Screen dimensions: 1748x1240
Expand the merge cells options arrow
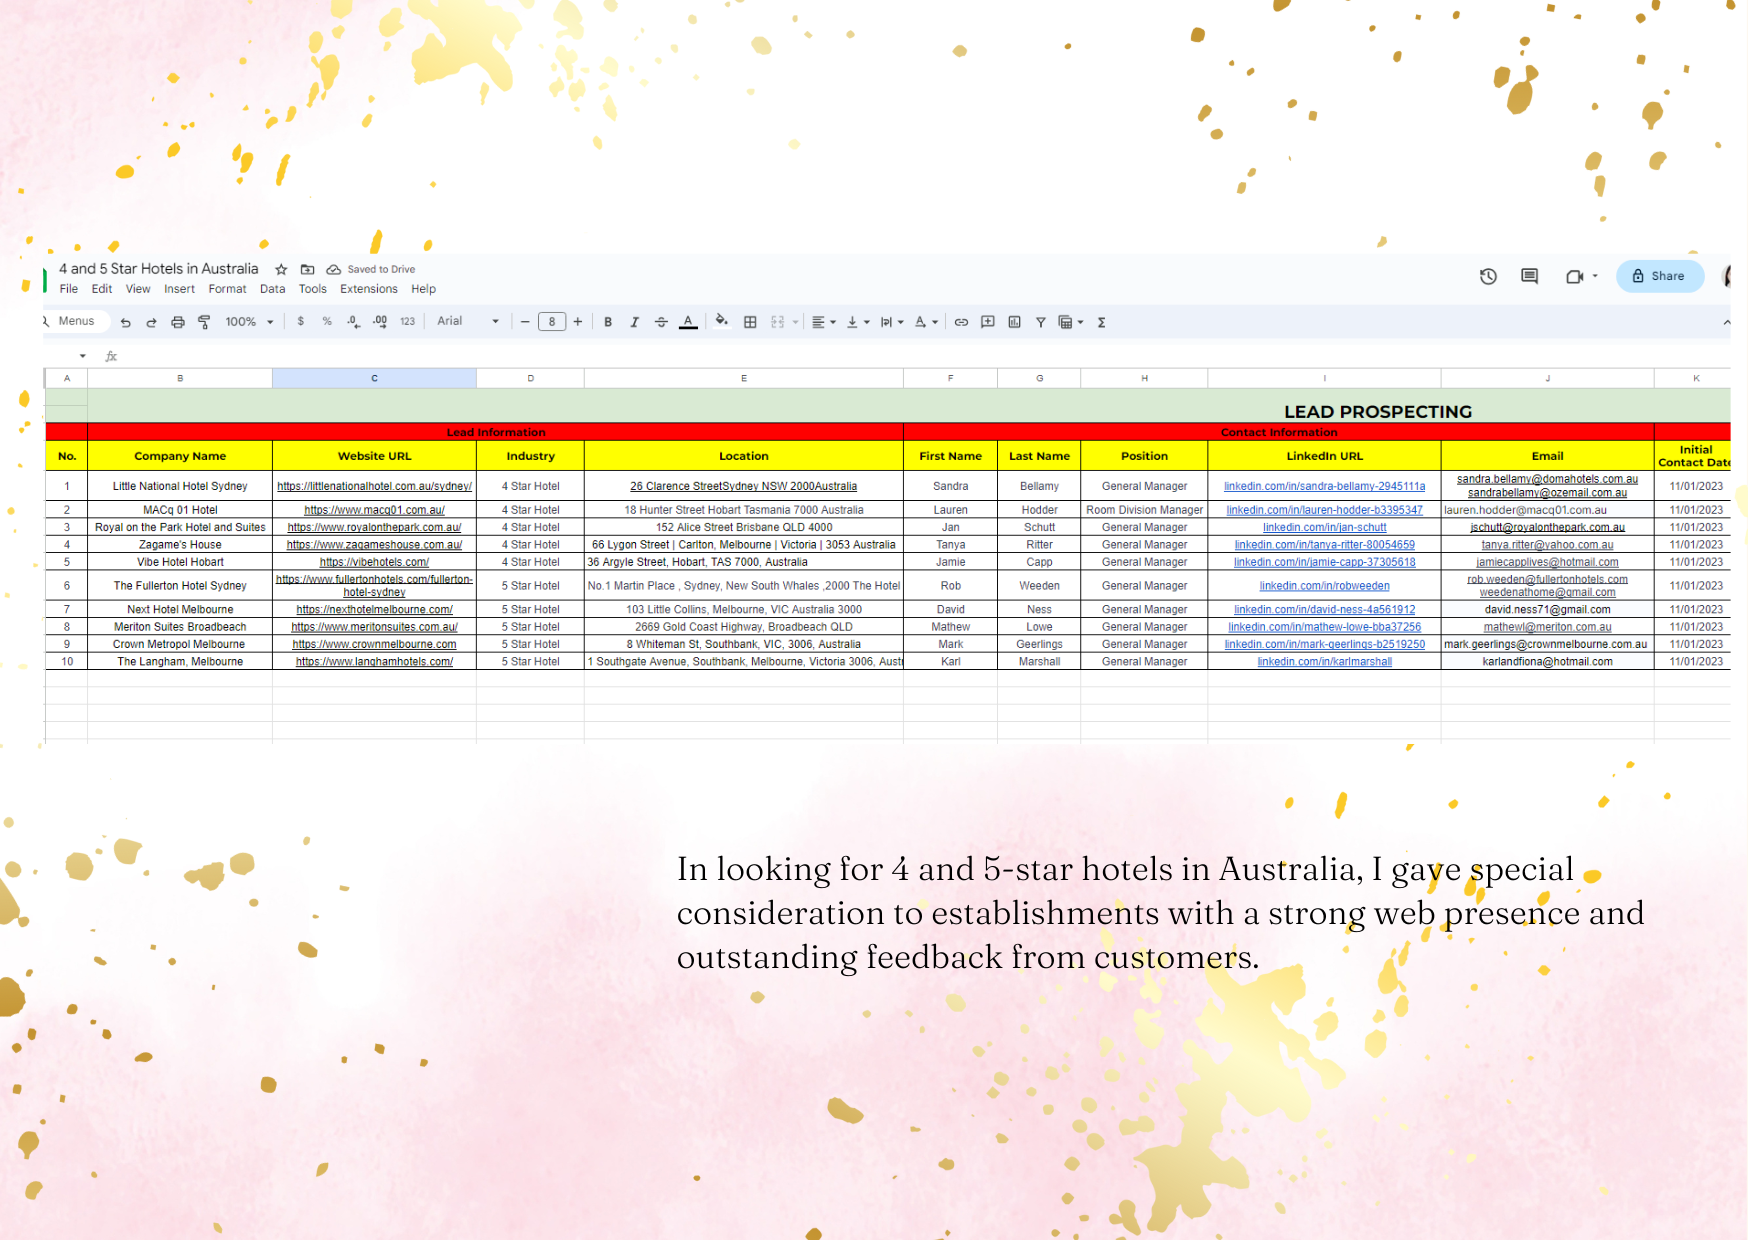(x=796, y=322)
